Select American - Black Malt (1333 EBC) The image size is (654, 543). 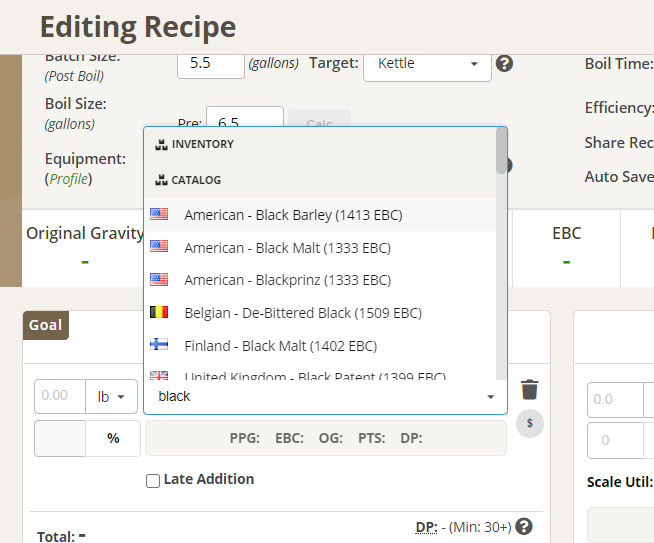click(287, 247)
